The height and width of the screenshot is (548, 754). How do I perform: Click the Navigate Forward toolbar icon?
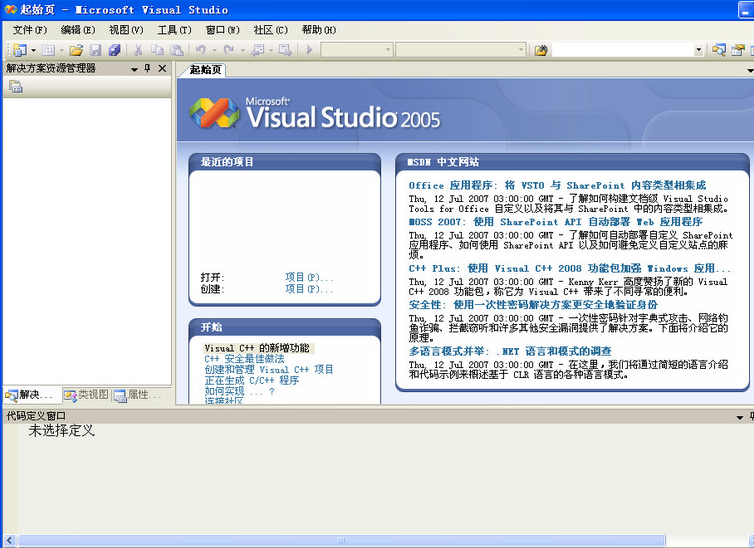click(x=285, y=50)
